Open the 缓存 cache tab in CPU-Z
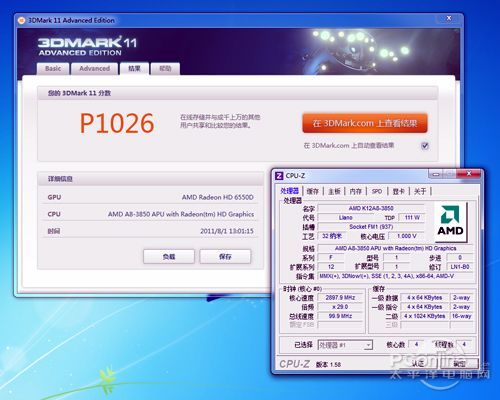 tap(313, 191)
